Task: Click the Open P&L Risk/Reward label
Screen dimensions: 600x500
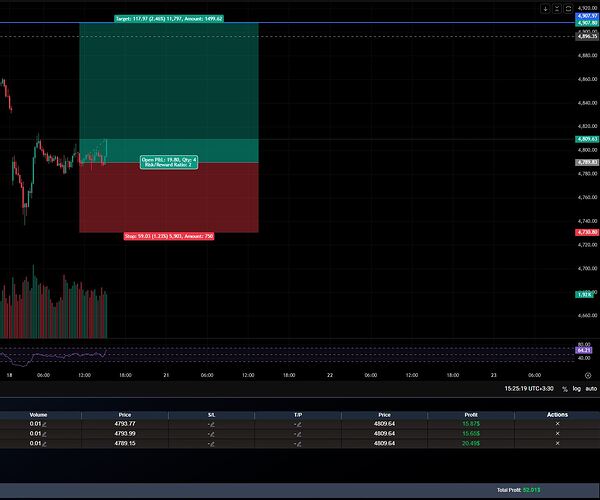Action: point(169,162)
